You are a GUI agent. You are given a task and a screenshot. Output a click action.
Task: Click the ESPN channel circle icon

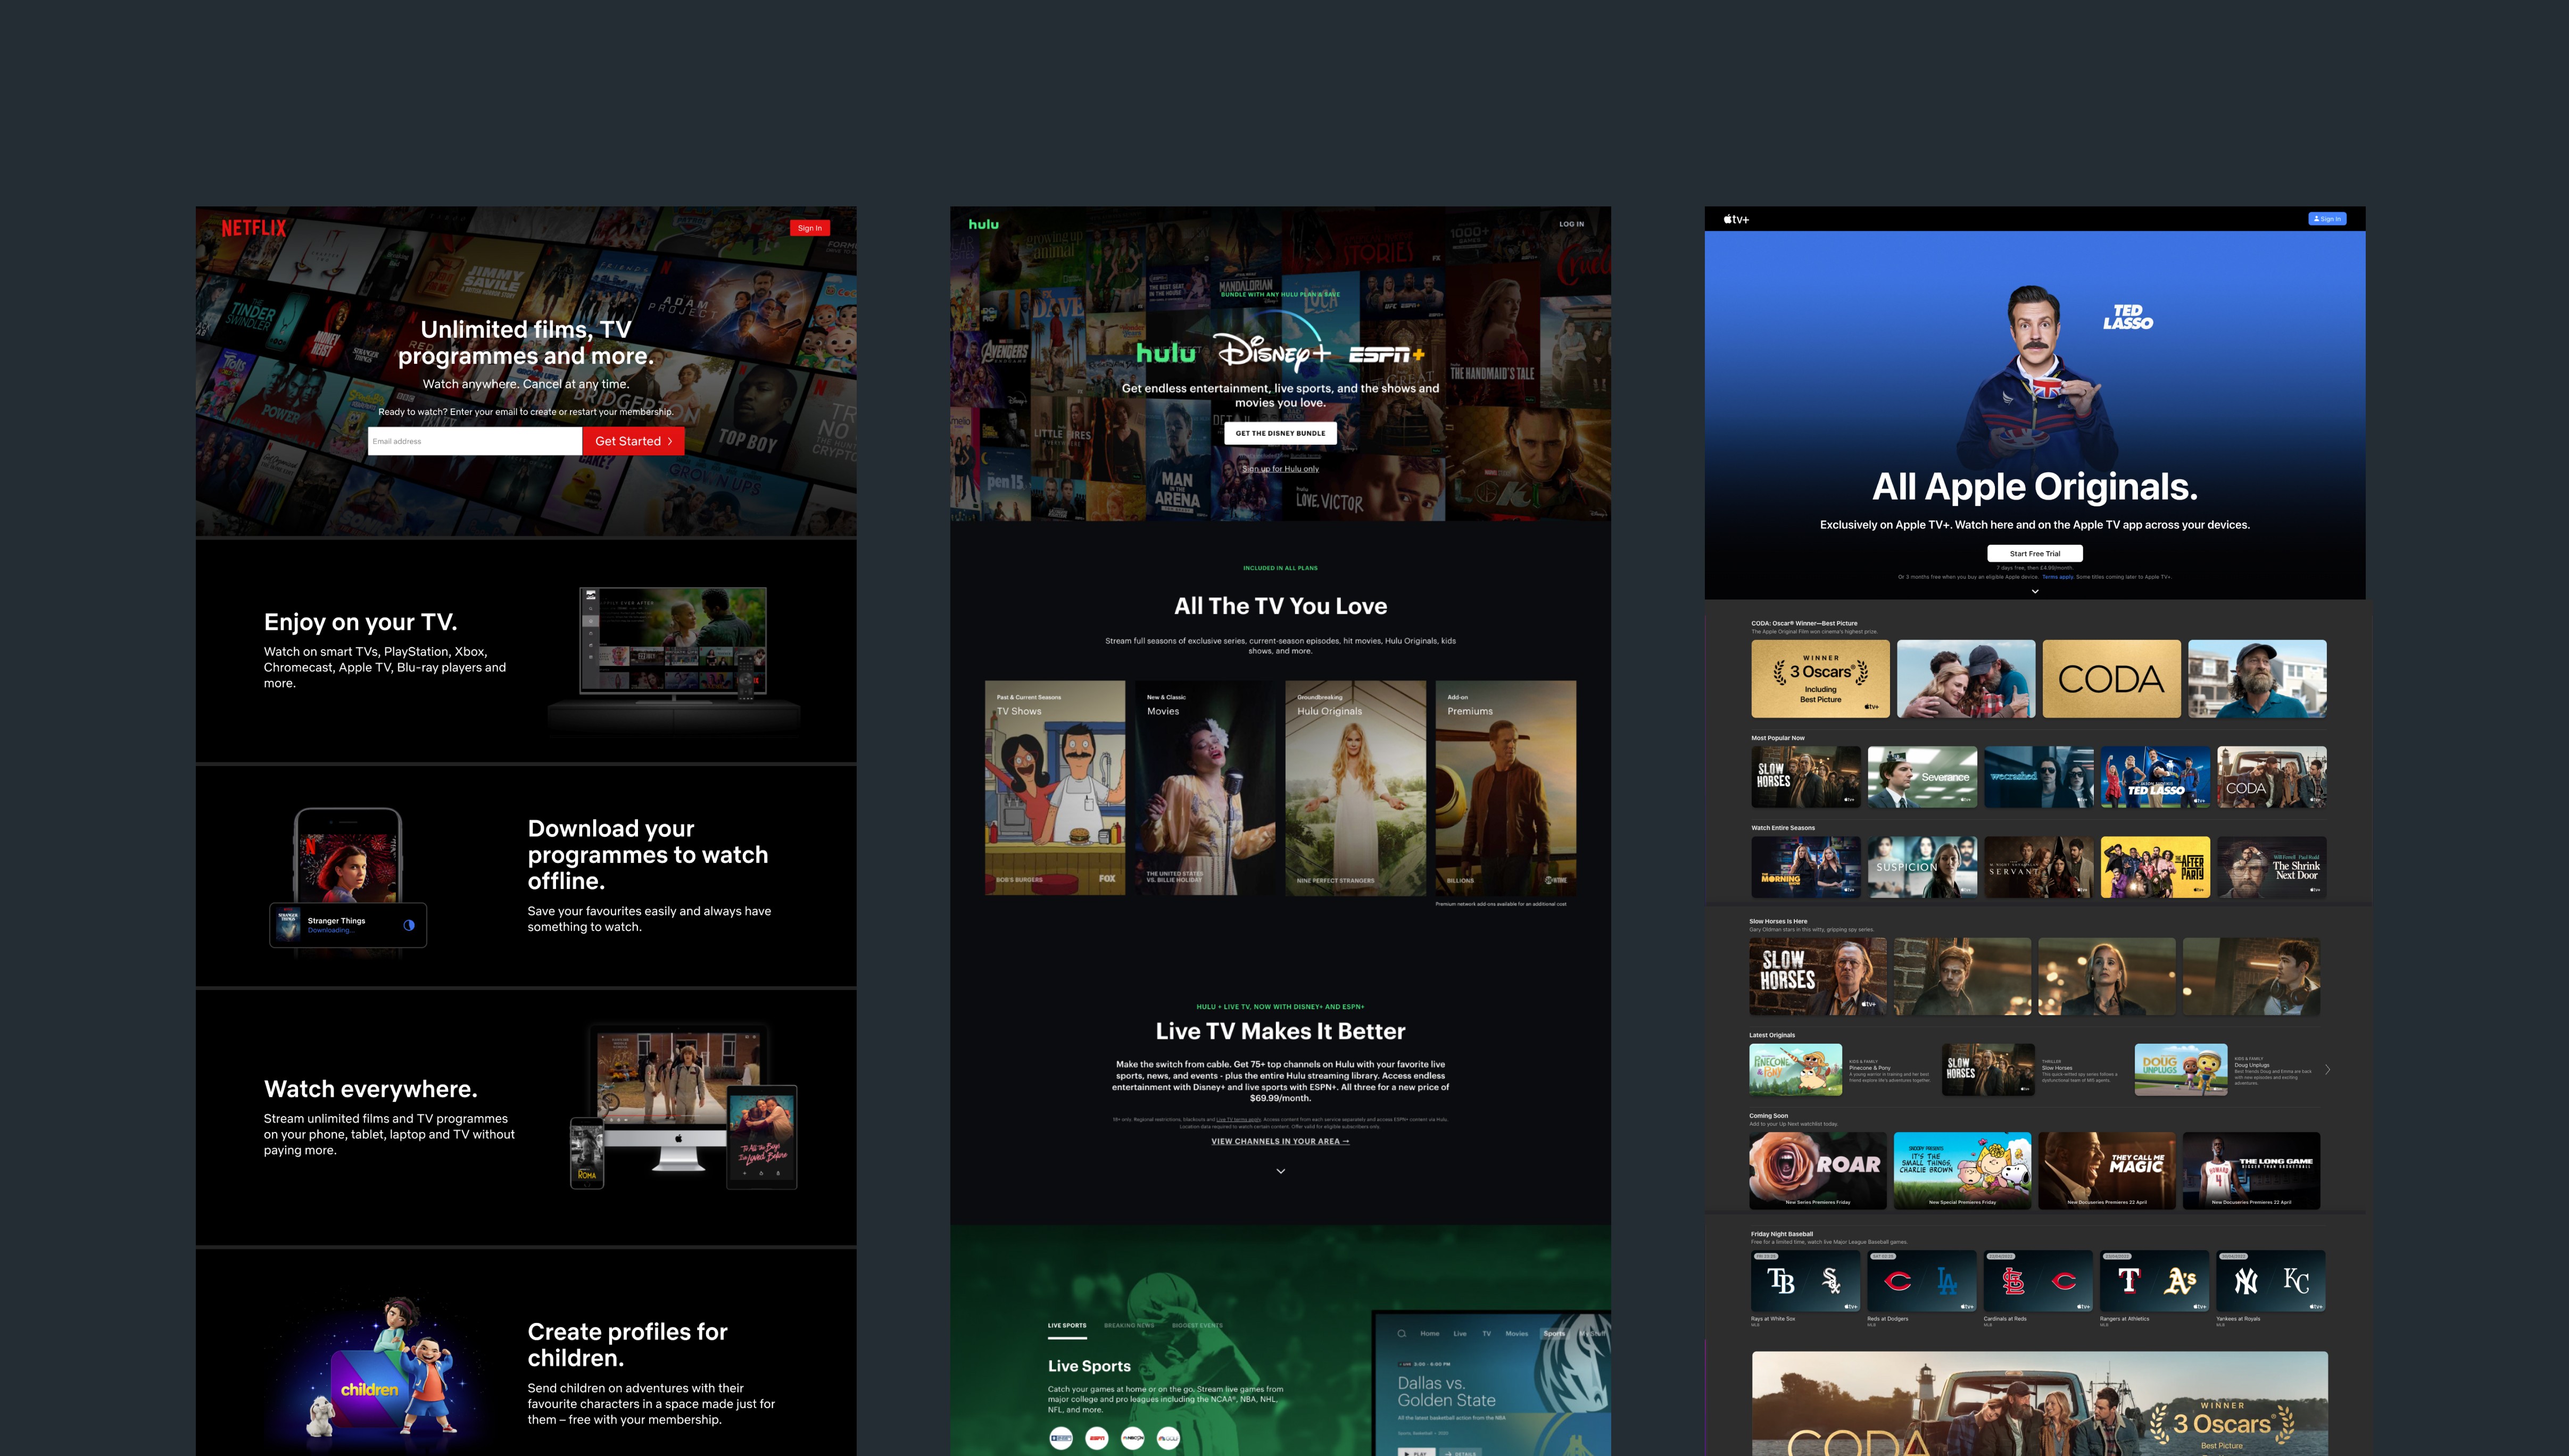click(1096, 1438)
